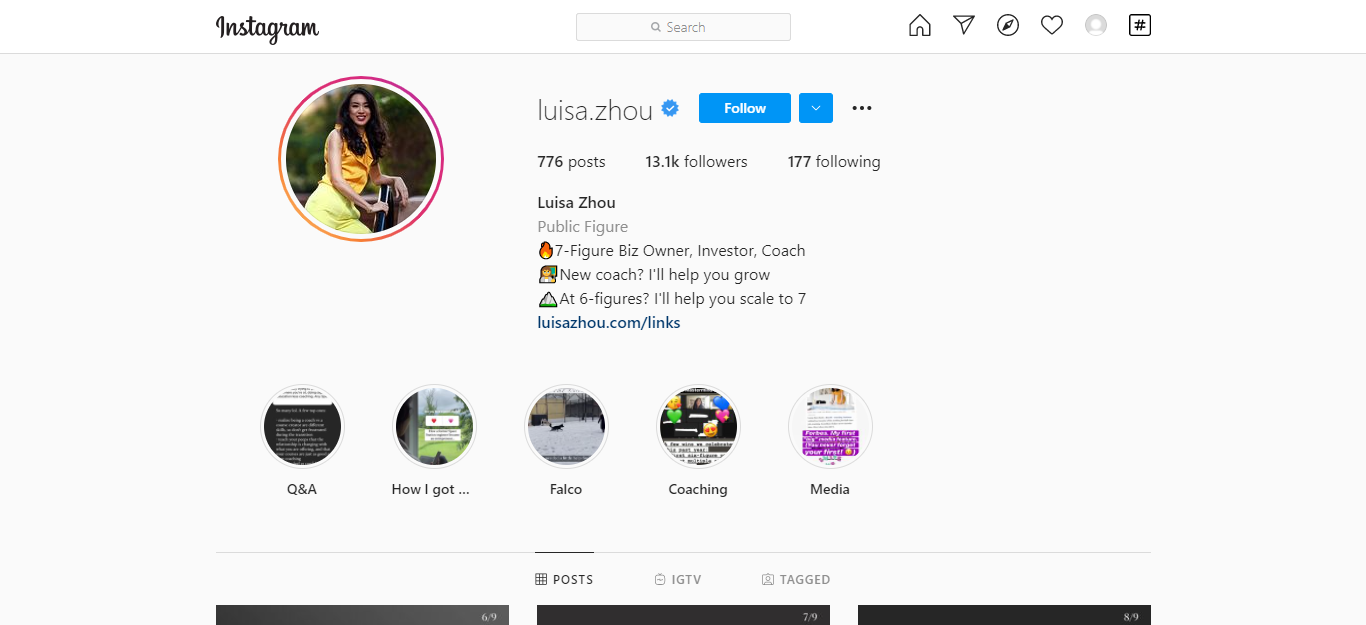Open the profile avatar icon in the header
The width and height of the screenshot is (1366, 625).
(1096, 26)
